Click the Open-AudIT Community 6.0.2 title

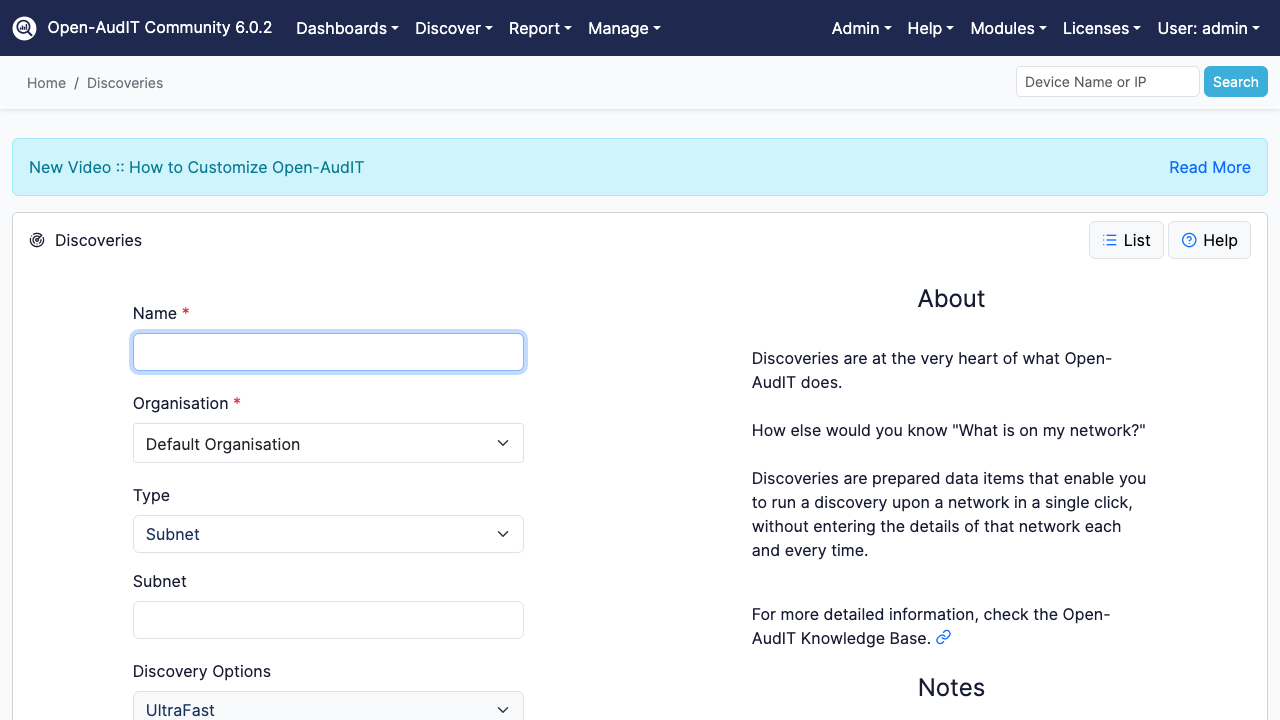coord(160,27)
